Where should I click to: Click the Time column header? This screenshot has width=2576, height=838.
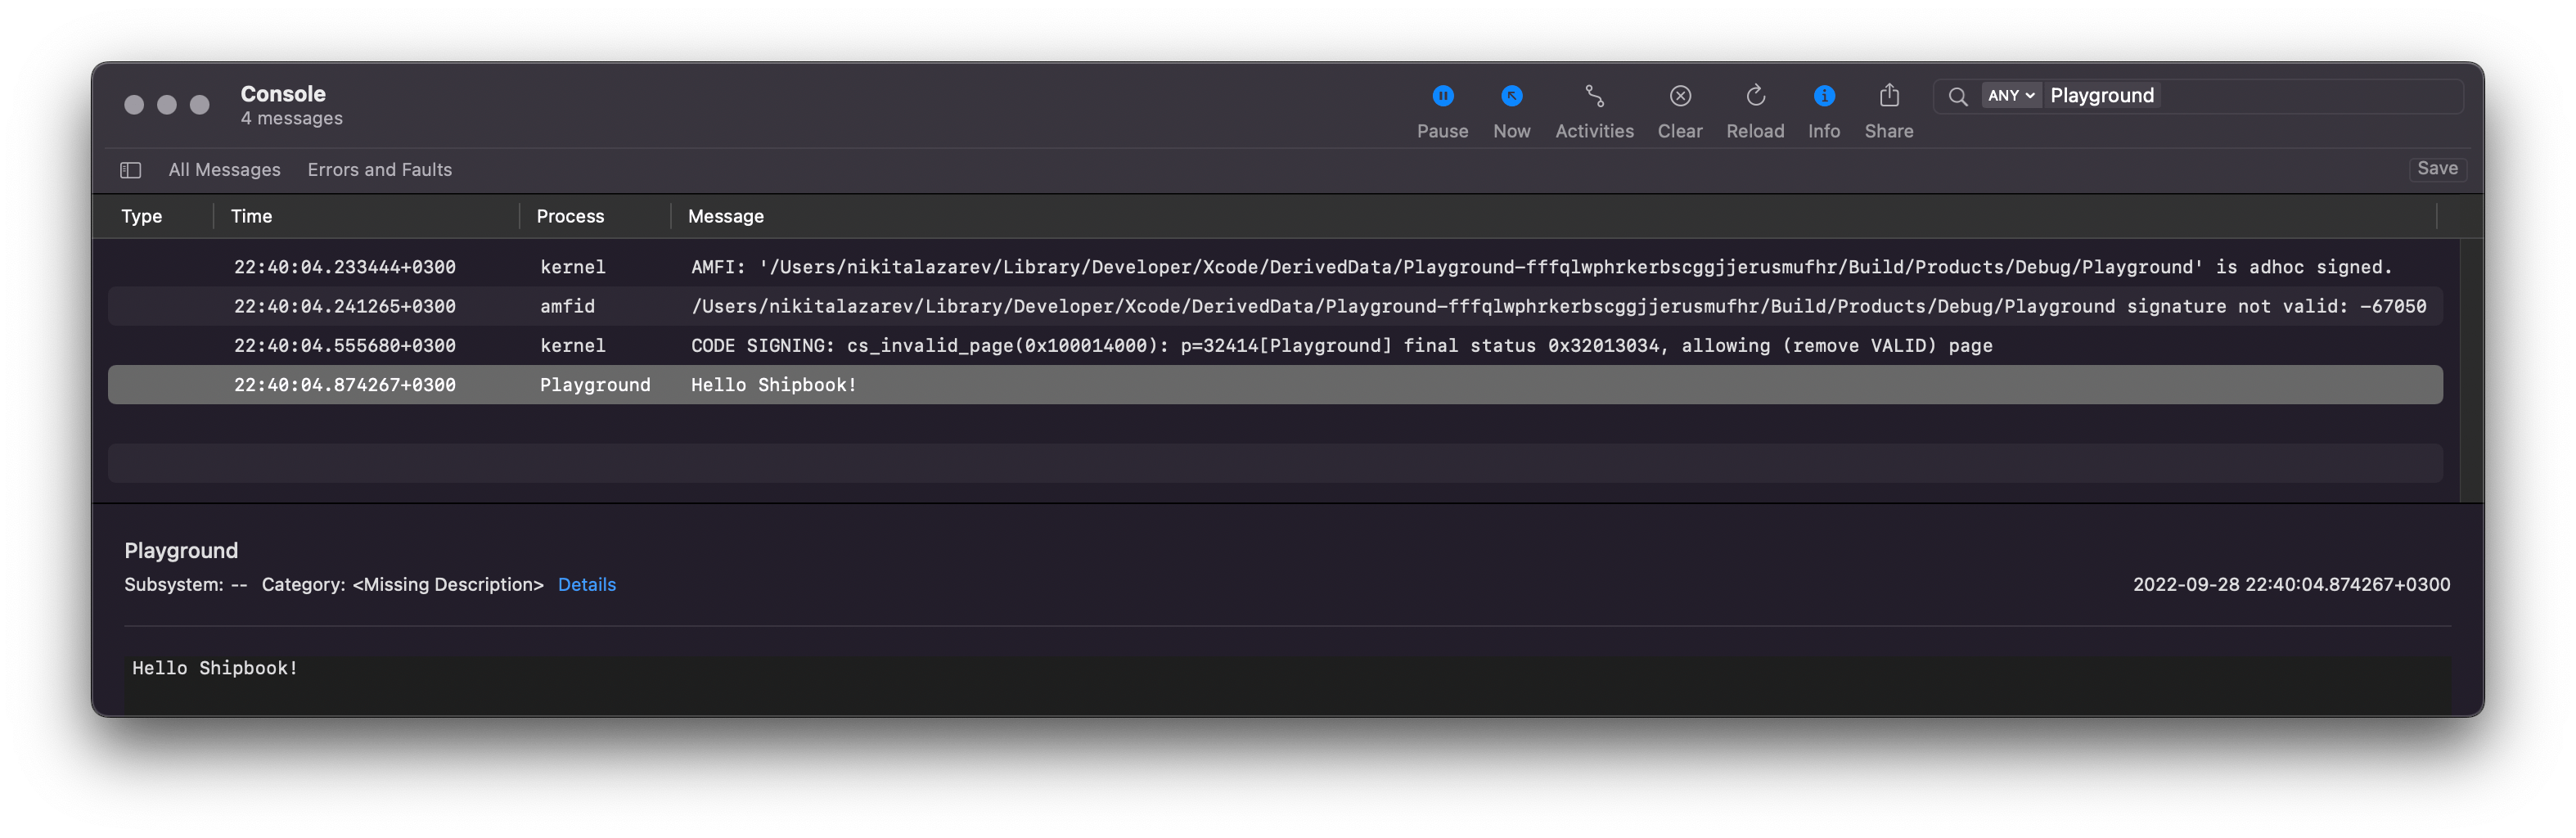[251, 216]
